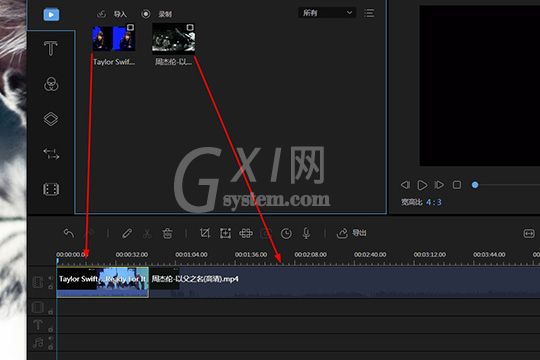Click the 录制 record button

156,14
